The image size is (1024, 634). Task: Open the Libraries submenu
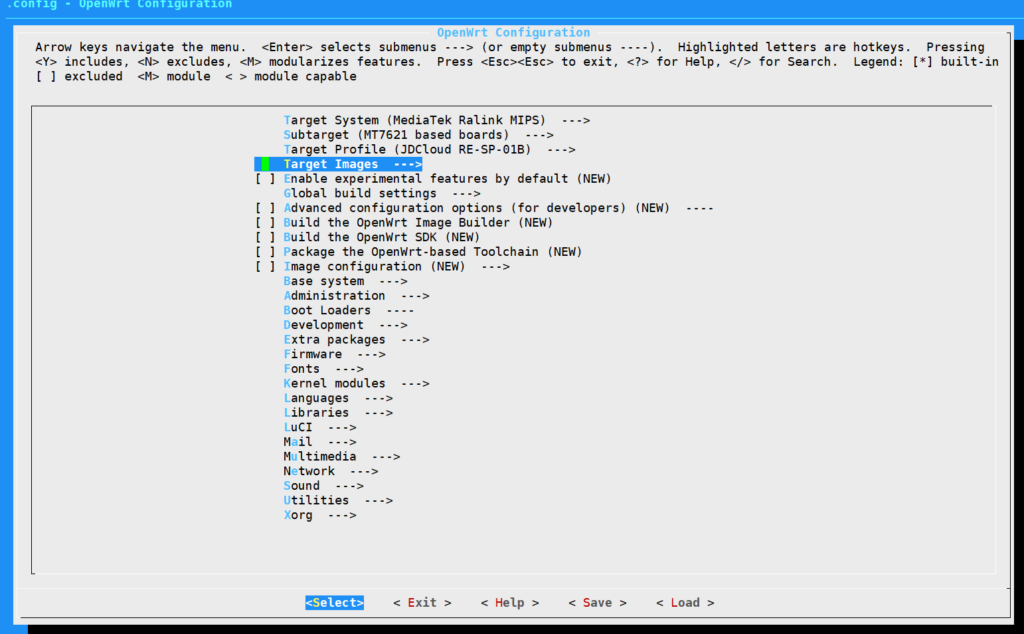[338, 413]
